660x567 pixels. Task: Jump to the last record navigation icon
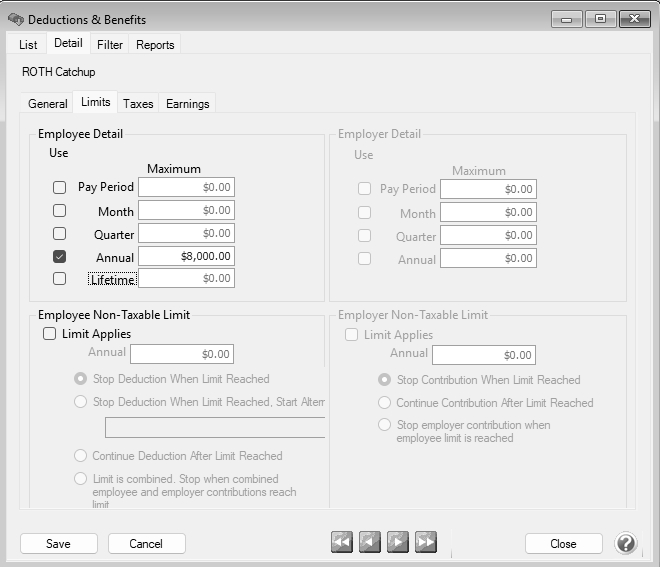pos(426,542)
